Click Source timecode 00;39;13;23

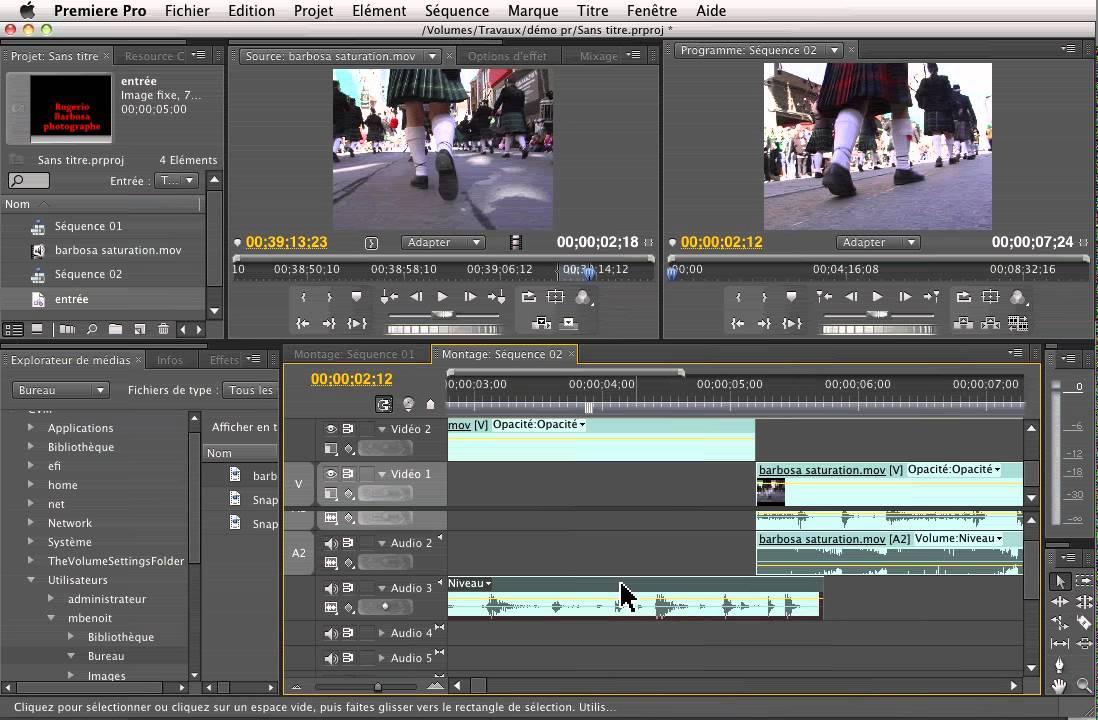coord(286,242)
